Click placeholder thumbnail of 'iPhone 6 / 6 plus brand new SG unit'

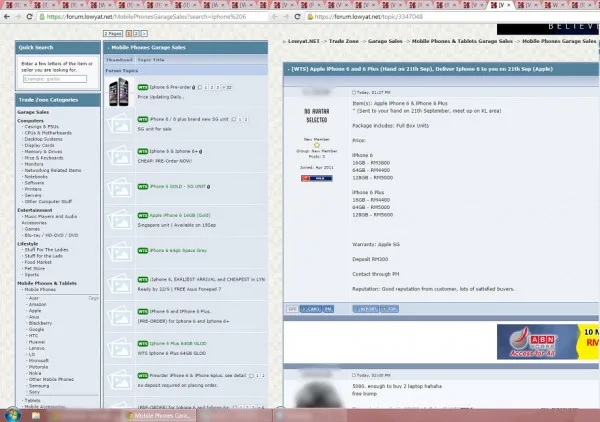tap(119, 124)
